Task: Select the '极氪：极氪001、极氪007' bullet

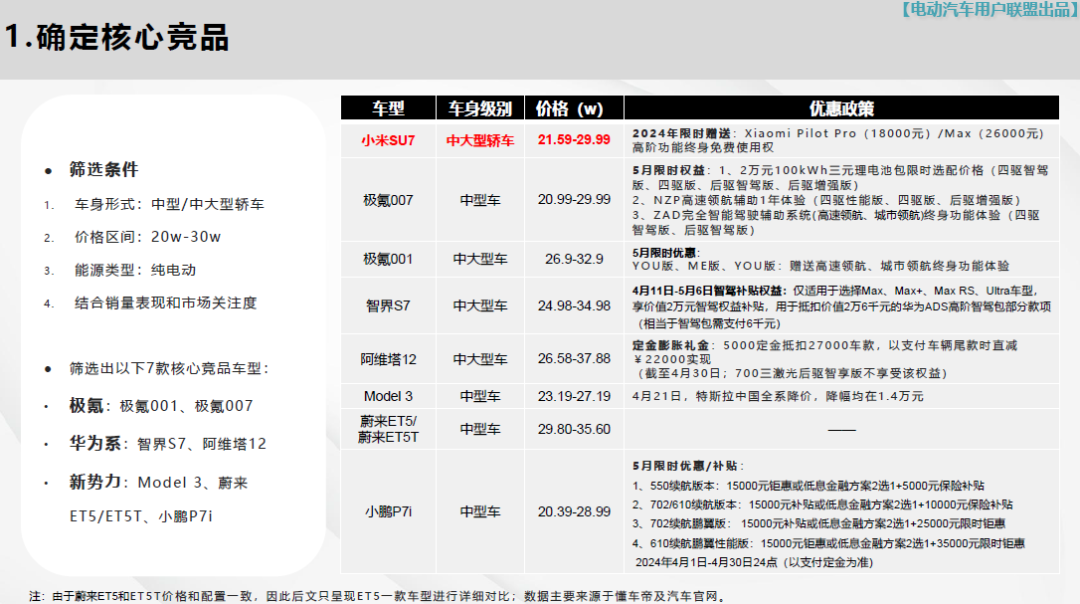Action: pyautogui.click(x=160, y=406)
